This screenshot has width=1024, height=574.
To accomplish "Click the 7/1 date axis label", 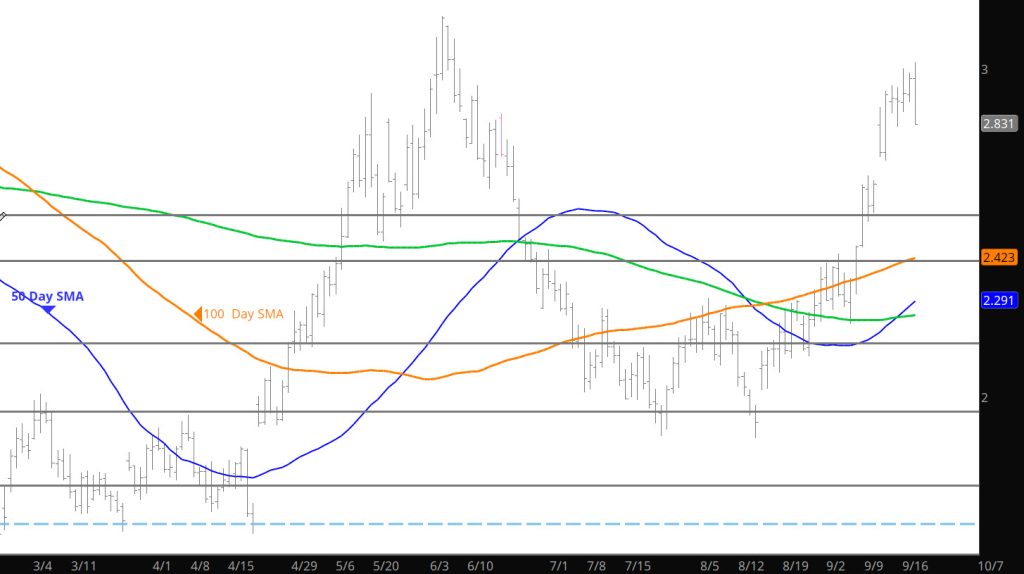I will pos(559,566).
